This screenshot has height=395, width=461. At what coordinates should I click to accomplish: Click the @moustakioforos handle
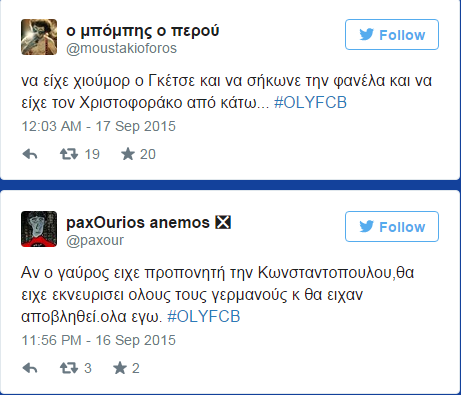(121, 48)
